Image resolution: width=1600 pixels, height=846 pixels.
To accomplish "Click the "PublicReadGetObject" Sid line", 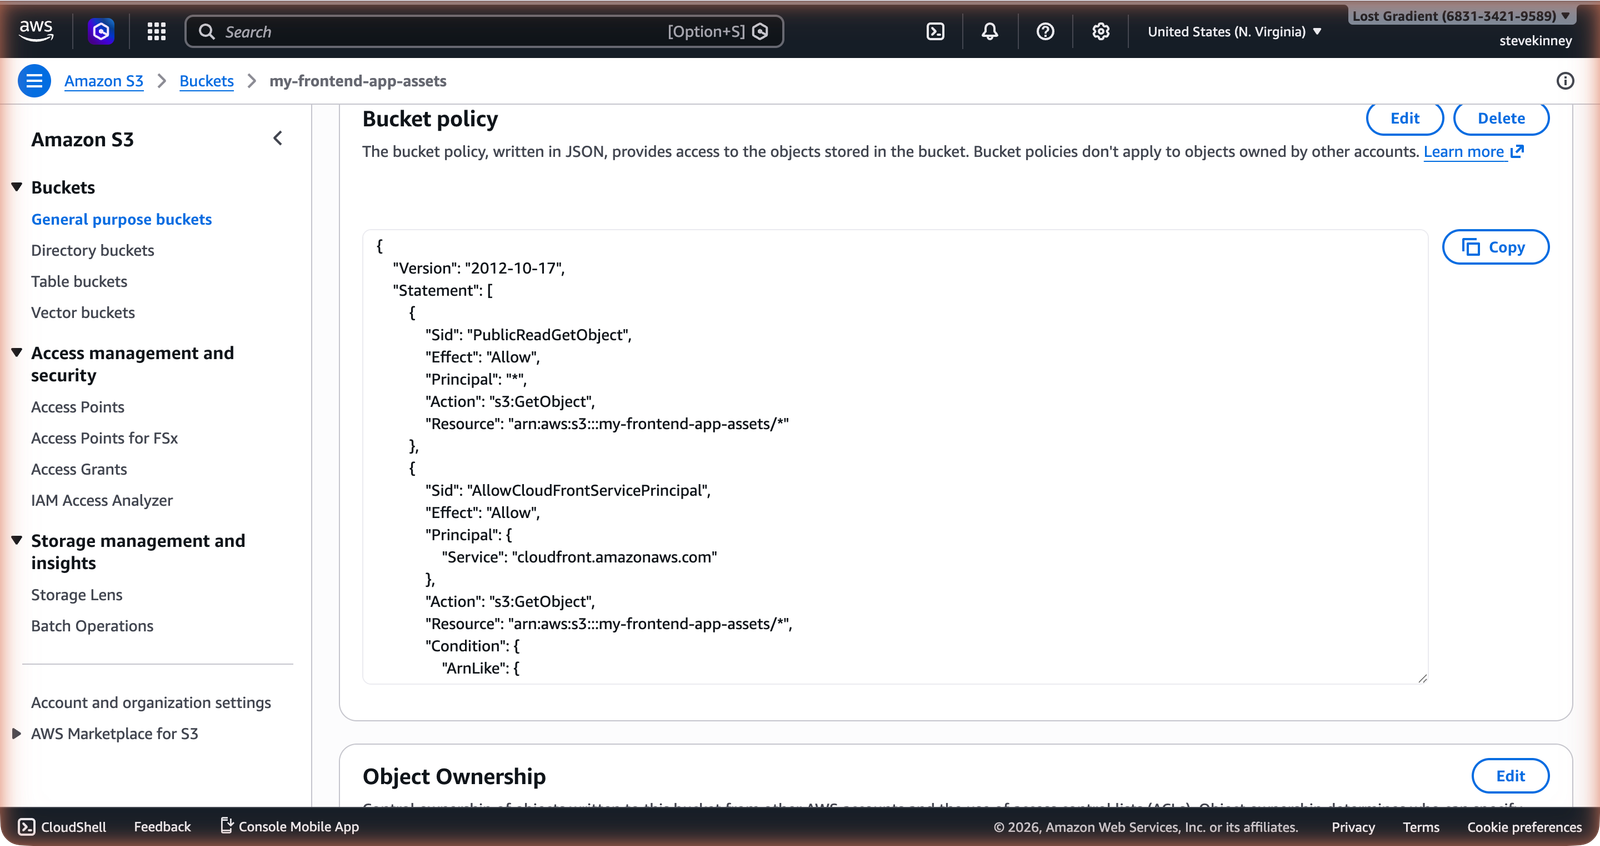I will click(528, 335).
